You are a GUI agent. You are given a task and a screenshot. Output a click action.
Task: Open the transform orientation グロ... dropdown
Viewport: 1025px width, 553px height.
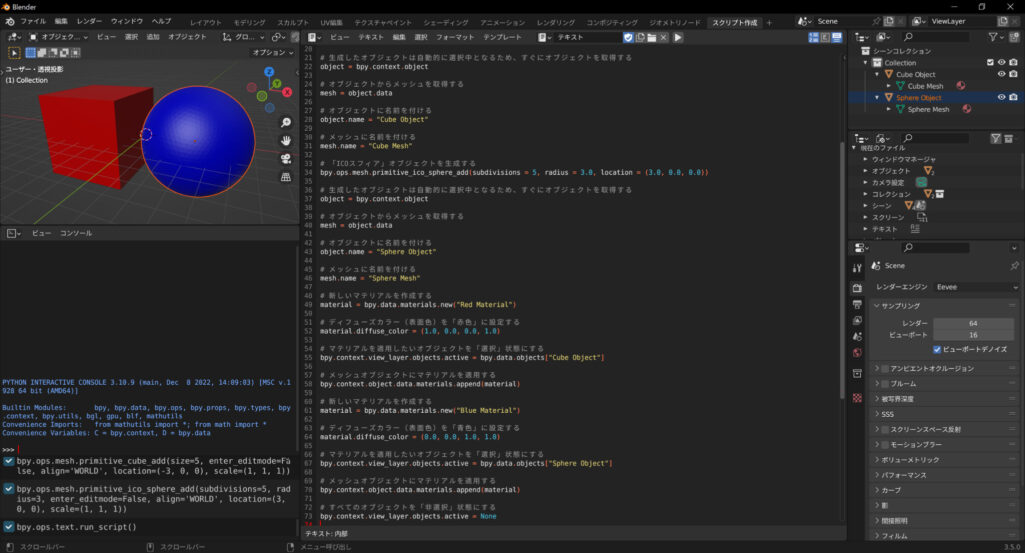(x=243, y=37)
